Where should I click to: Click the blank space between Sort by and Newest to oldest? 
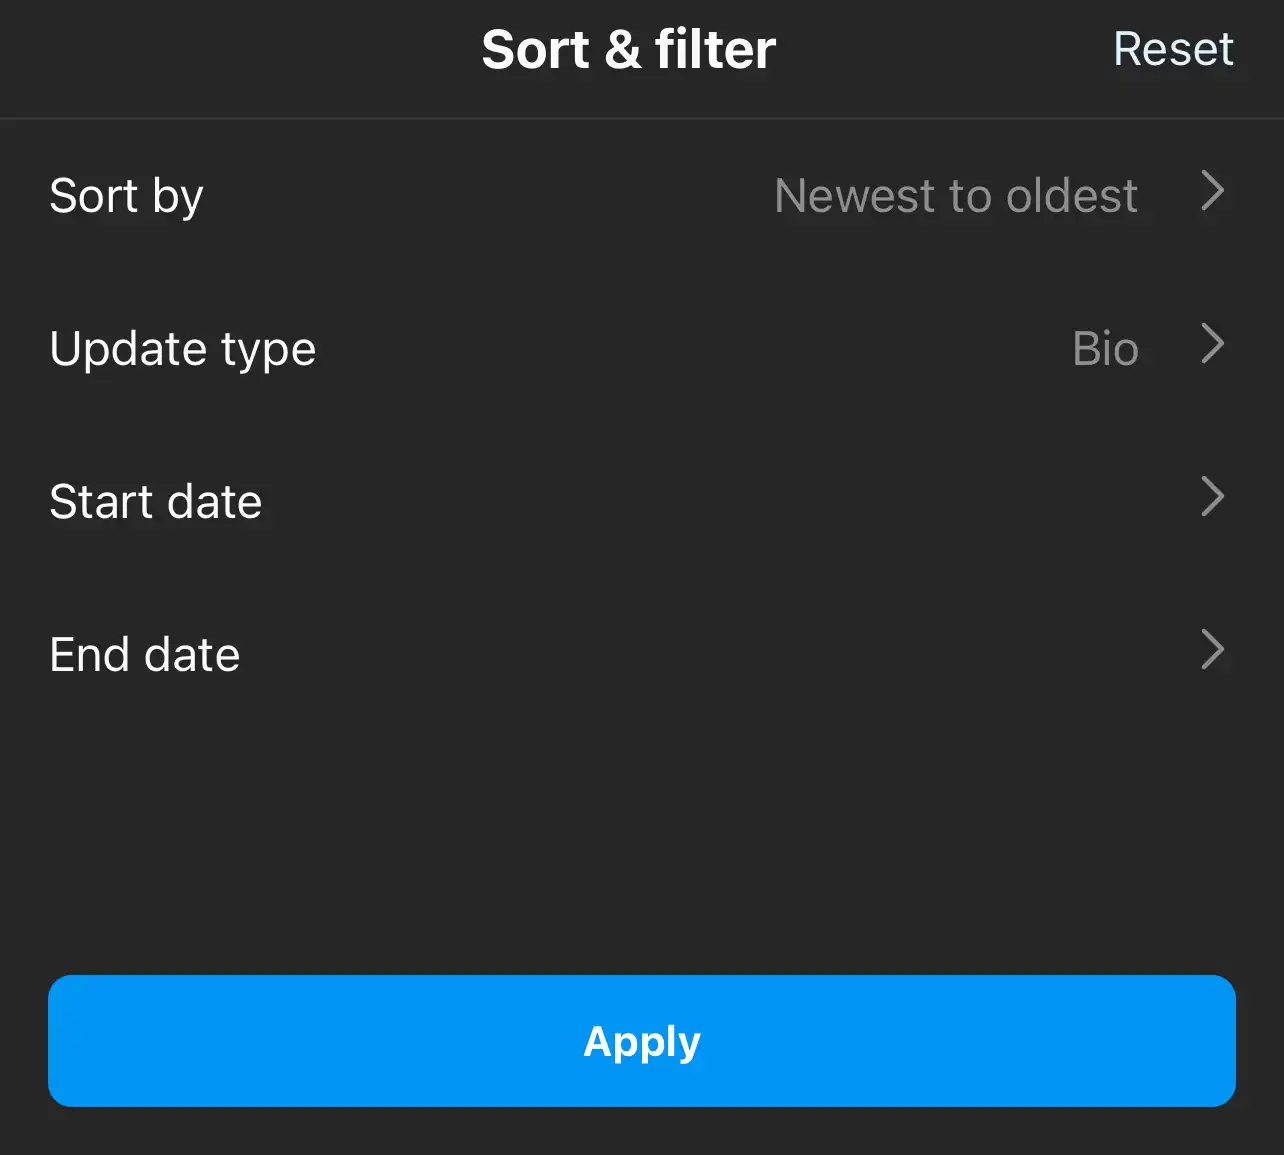[x=490, y=195]
